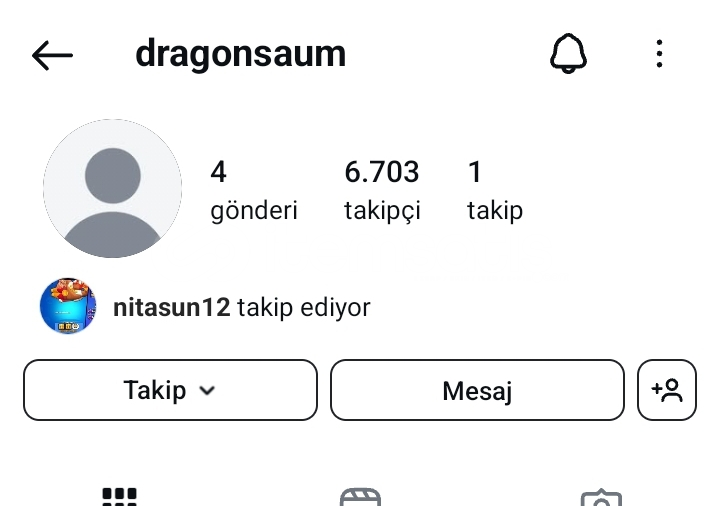
Task: Switch to the posts grid tab
Action: [x=119, y=496]
